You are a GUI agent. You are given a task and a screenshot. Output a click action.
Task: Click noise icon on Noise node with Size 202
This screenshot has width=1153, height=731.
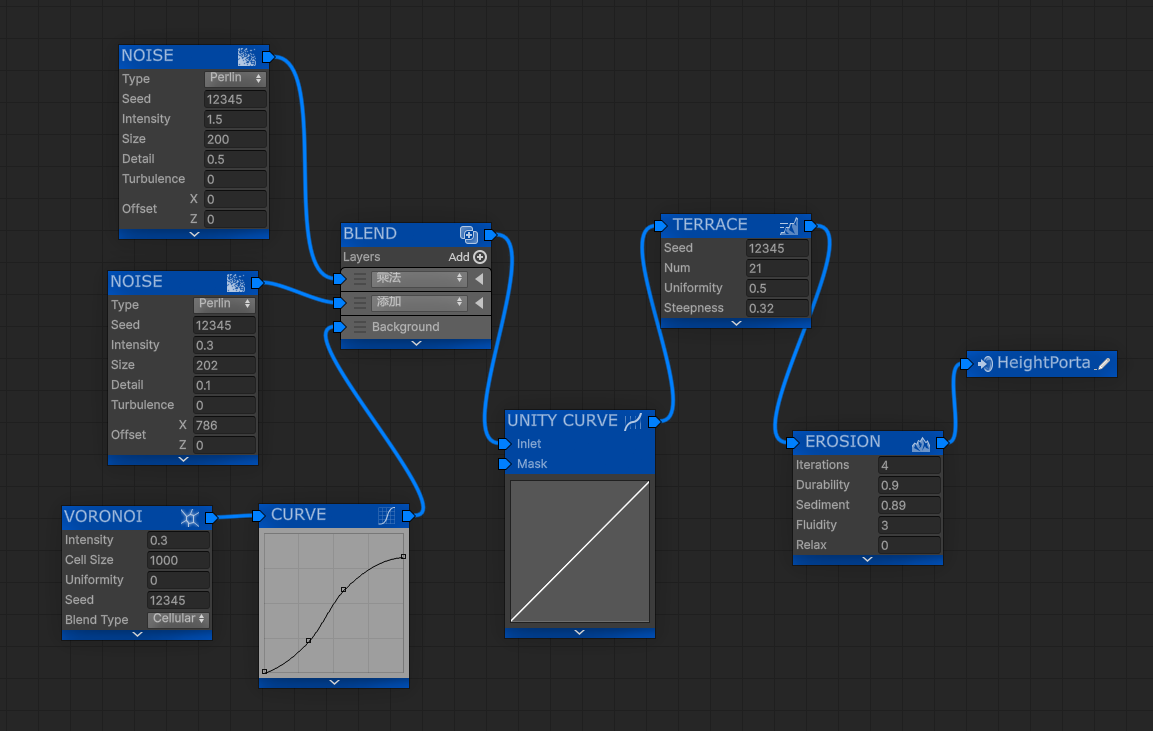236,282
